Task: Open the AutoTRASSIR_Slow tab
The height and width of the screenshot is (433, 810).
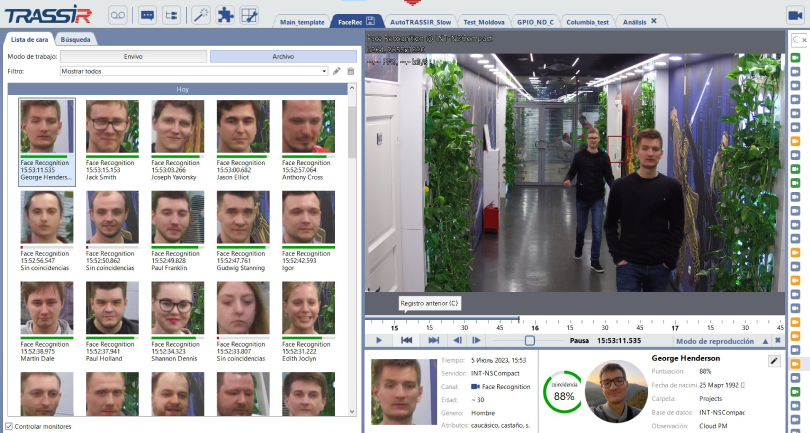Action: pos(419,21)
